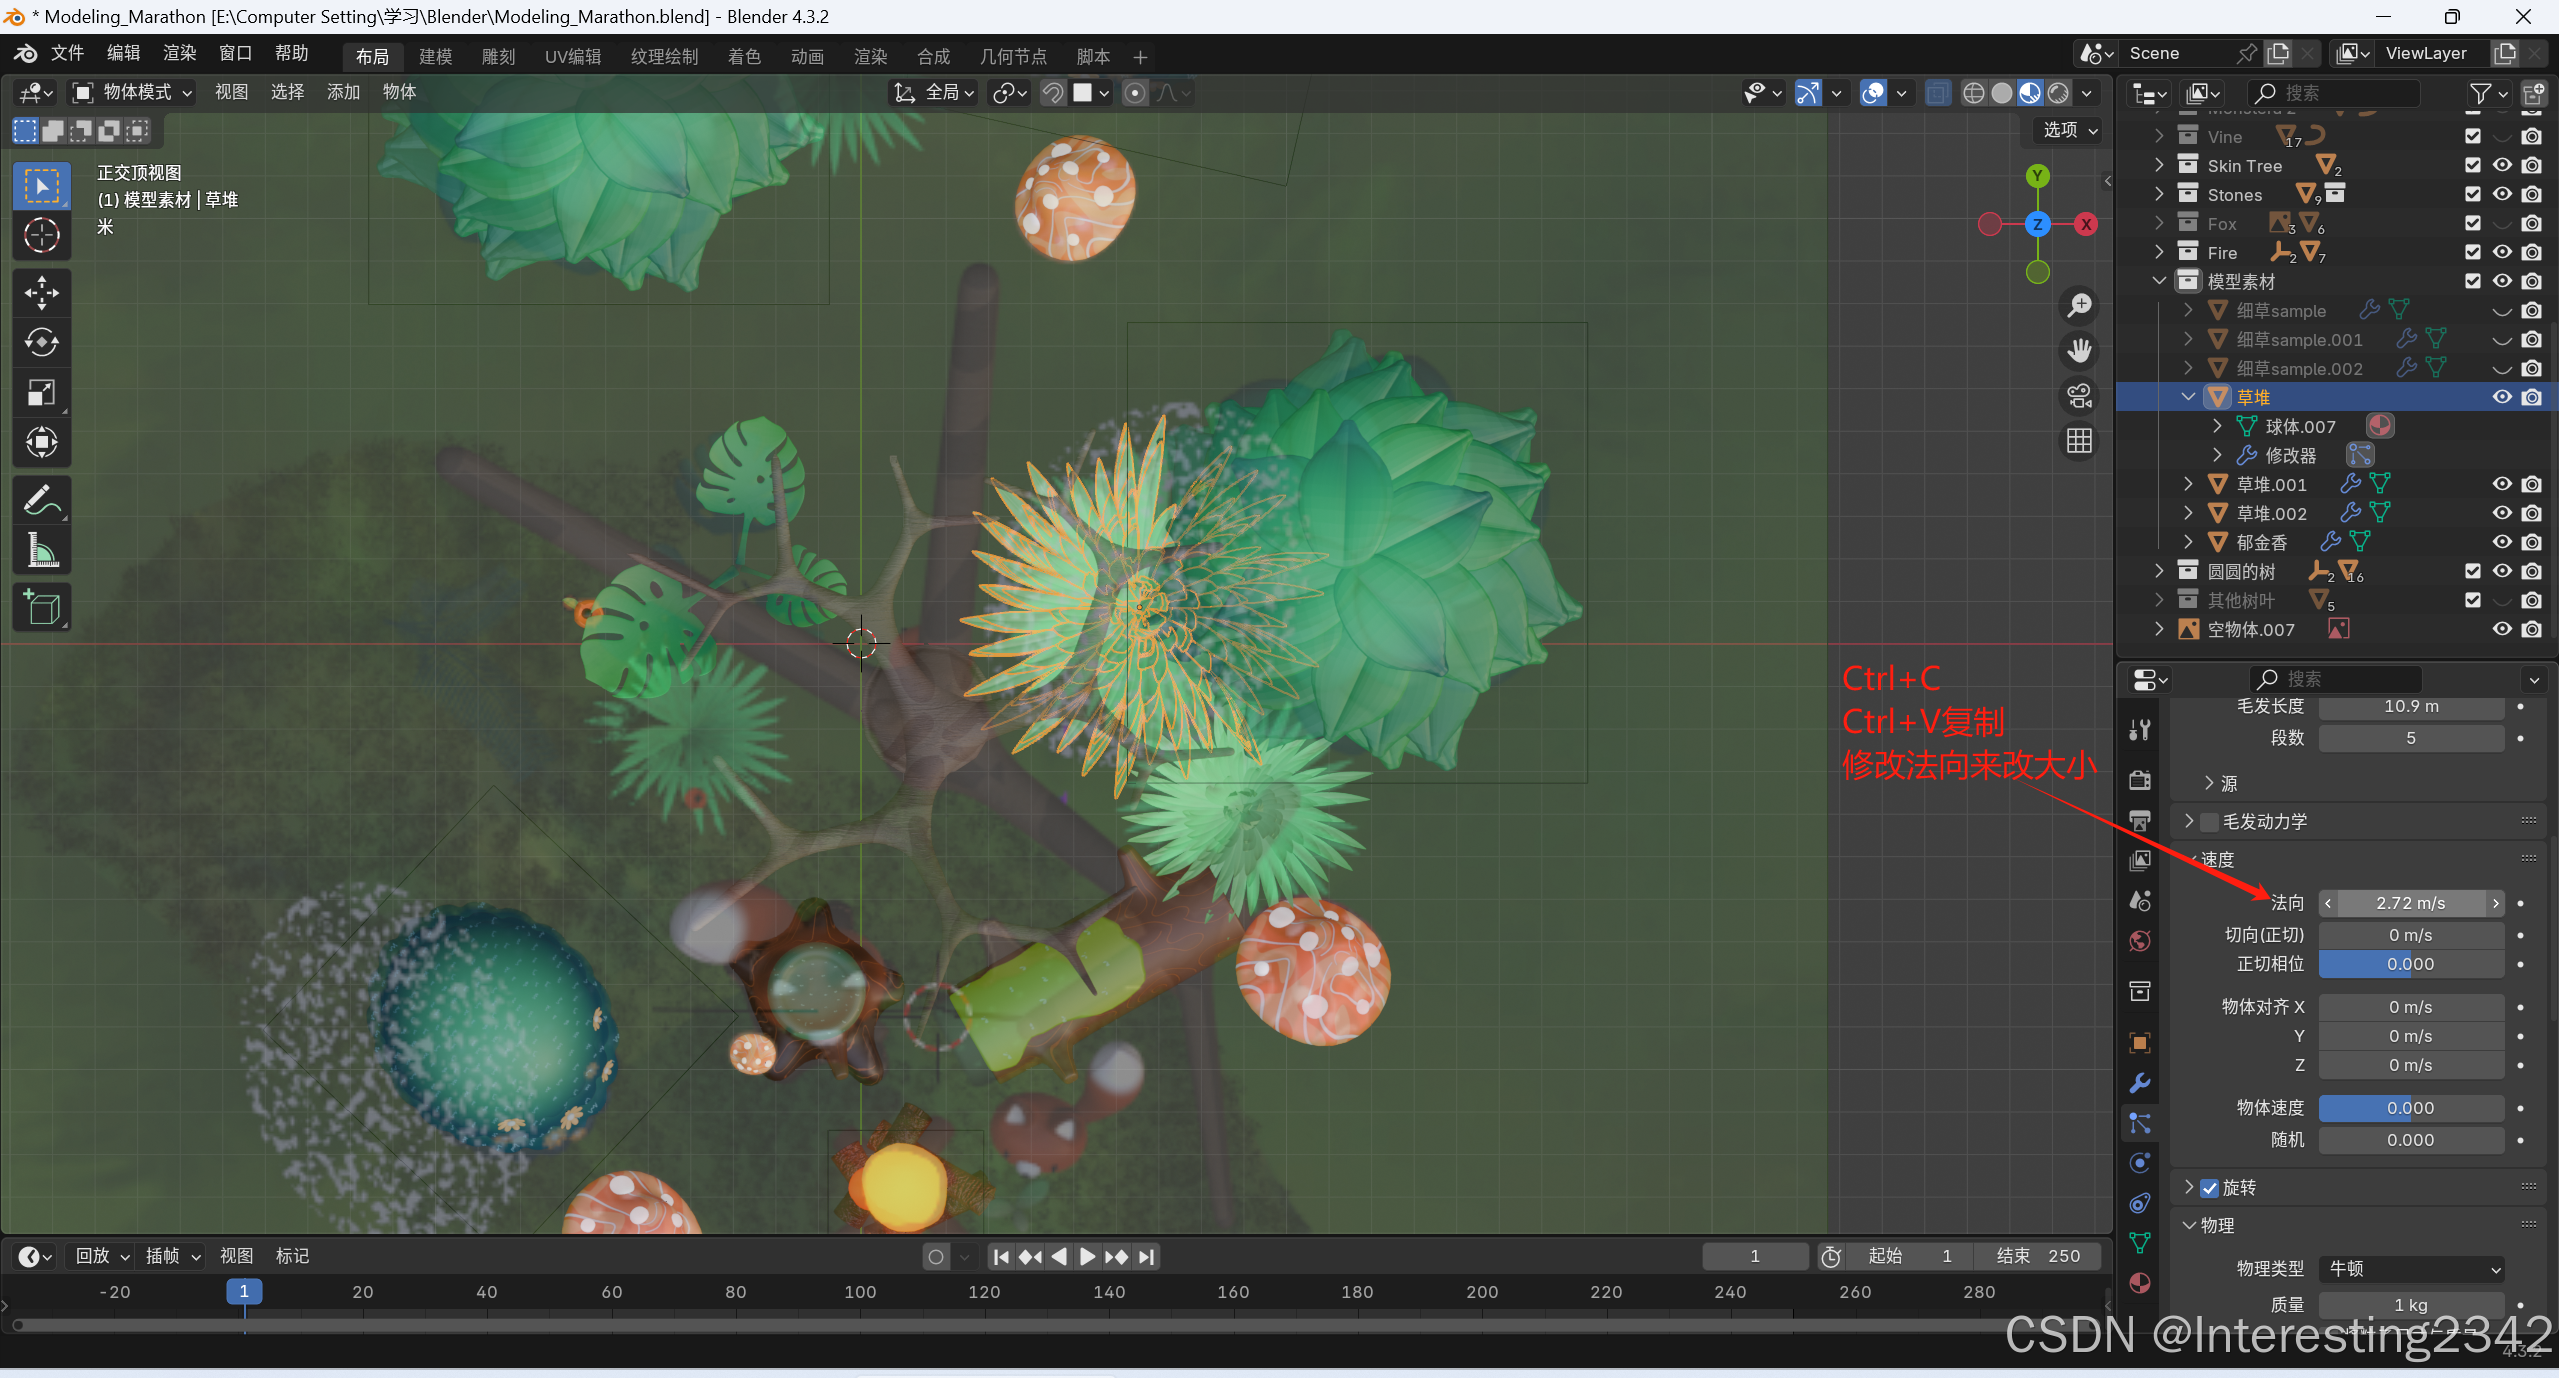This screenshot has height=1378, width=2559.
Task: Expand the 圆圆的树 collection
Action: [2159, 571]
